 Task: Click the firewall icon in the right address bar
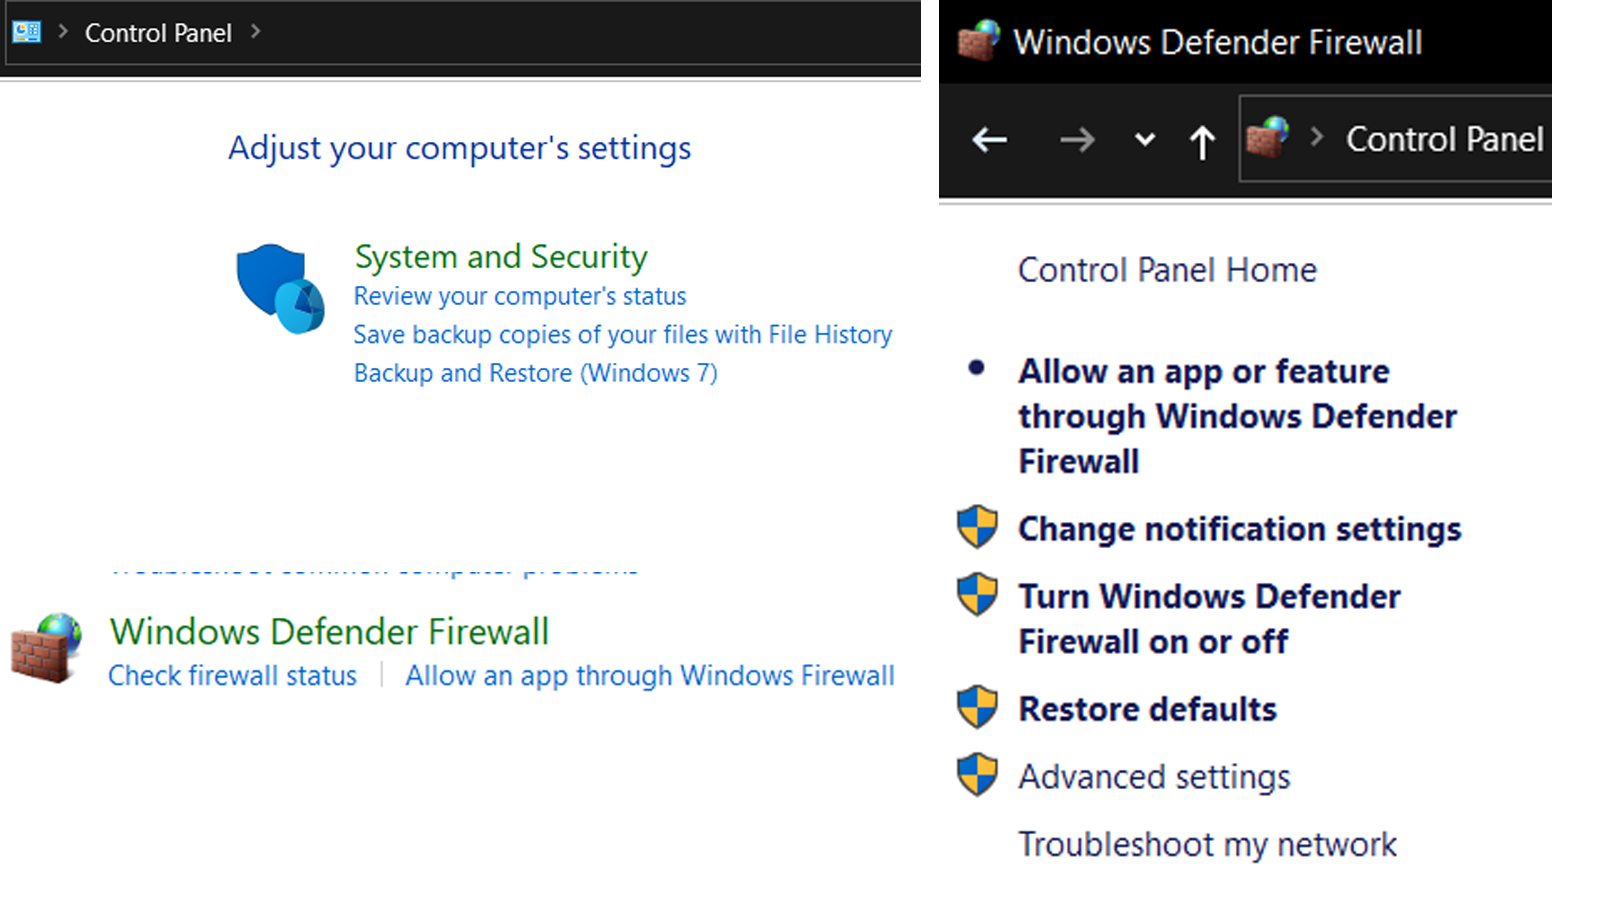[1268, 138]
